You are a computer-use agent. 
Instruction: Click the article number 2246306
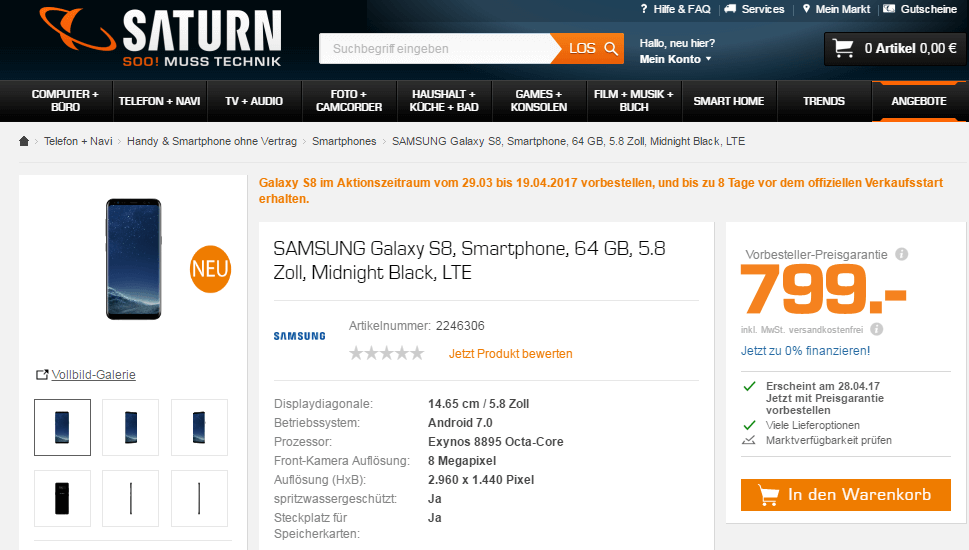tap(460, 326)
